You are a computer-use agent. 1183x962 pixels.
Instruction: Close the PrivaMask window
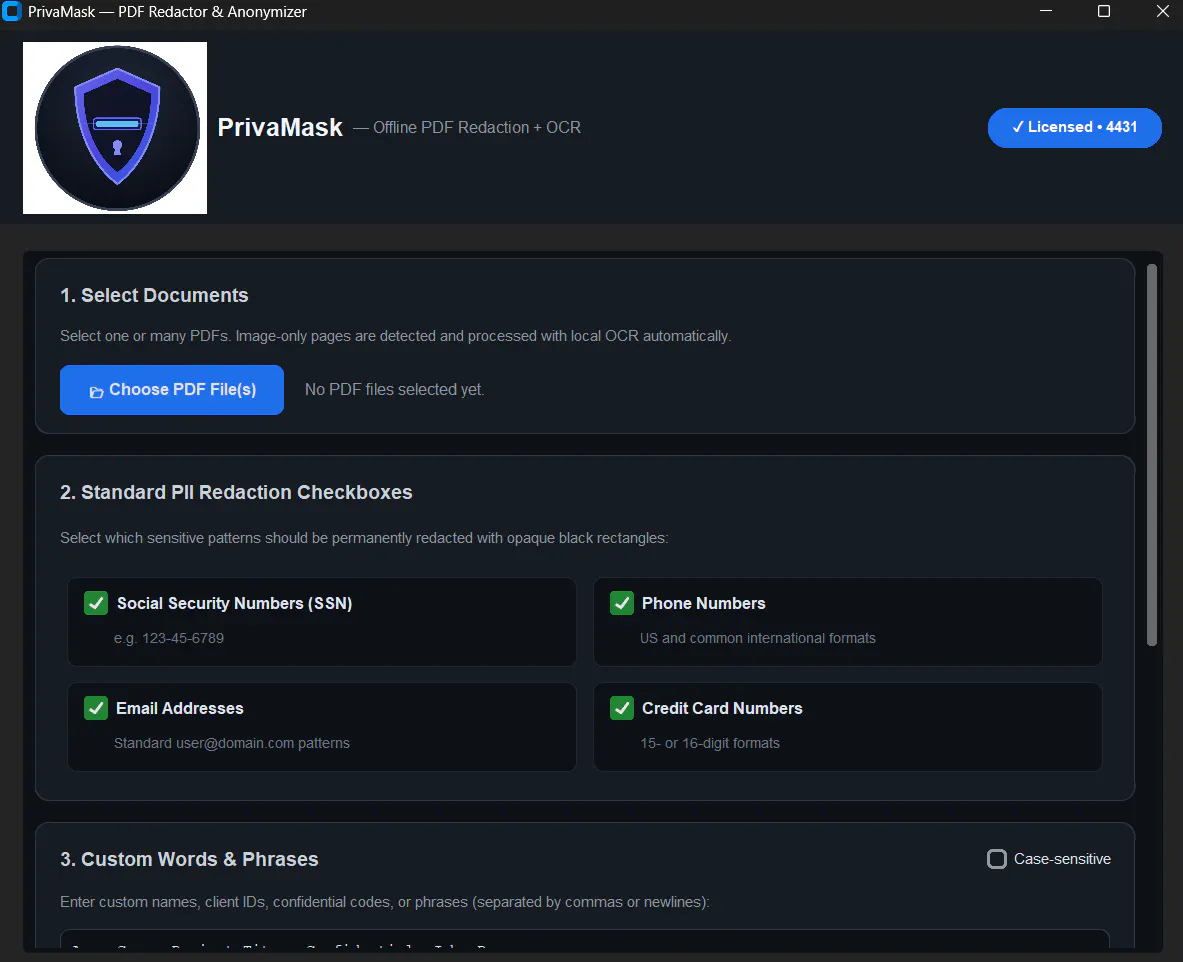pos(1163,11)
